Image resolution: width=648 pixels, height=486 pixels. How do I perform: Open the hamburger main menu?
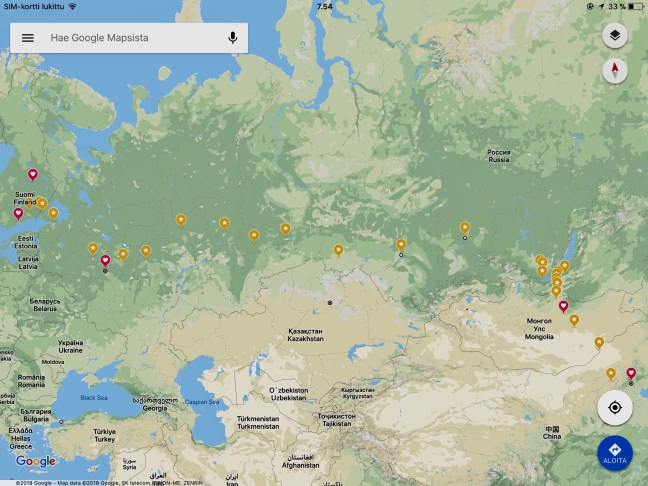pyautogui.click(x=28, y=38)
